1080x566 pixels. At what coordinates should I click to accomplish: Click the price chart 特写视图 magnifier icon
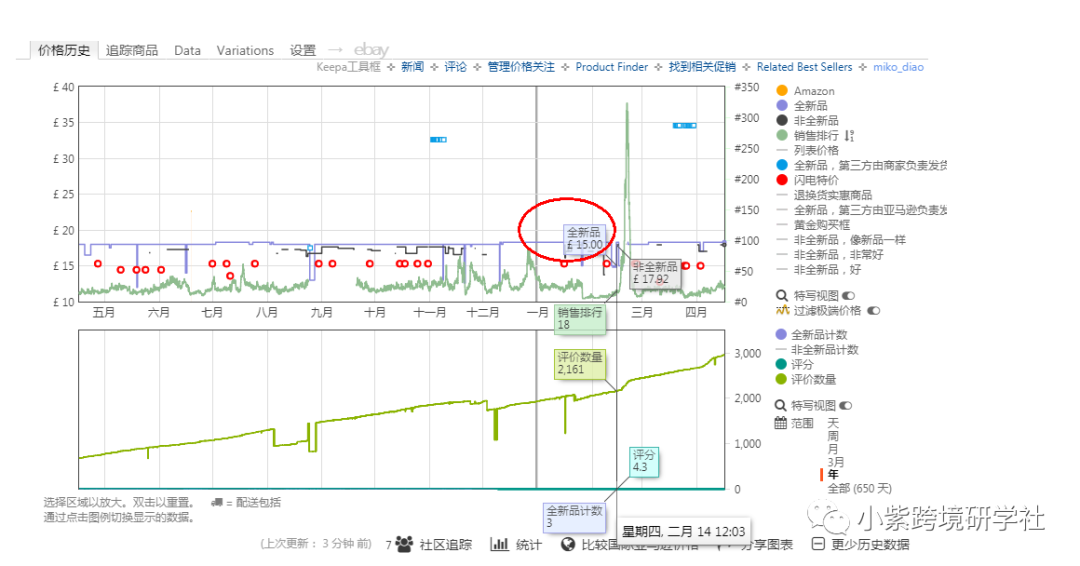click(x=782, y=295)
